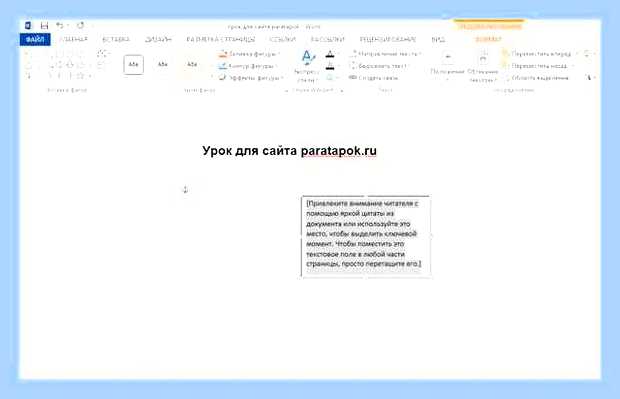Open the Заливка фигуры dropdown arrow
The height and width of the screenshot is (399, 620).
click(x=278, y=54)
